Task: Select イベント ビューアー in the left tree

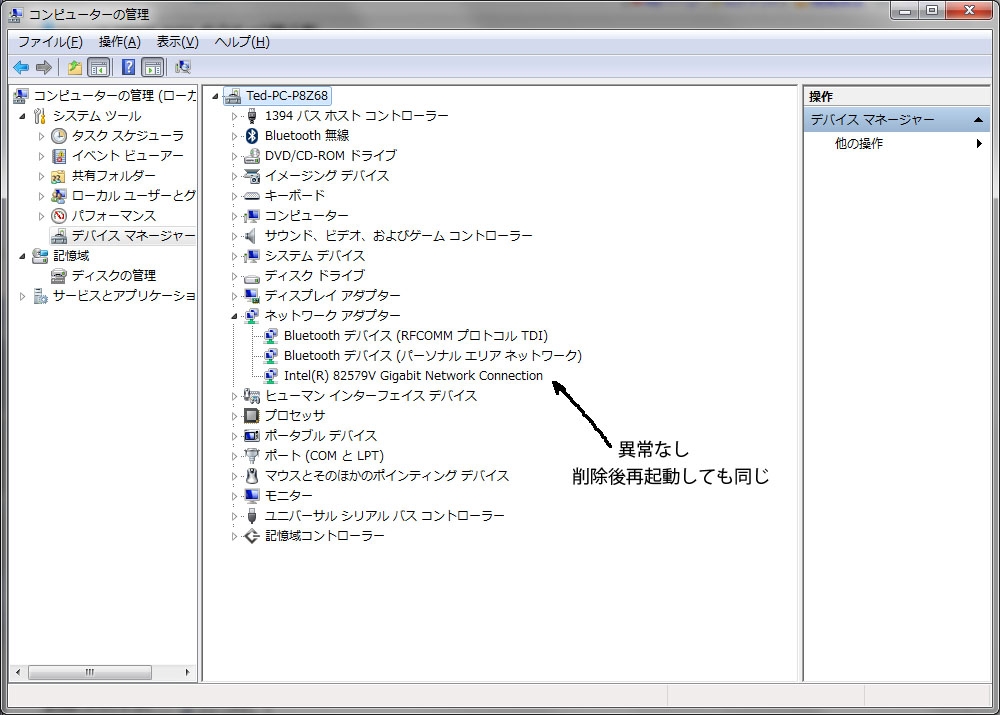Action: pos(128,156)
